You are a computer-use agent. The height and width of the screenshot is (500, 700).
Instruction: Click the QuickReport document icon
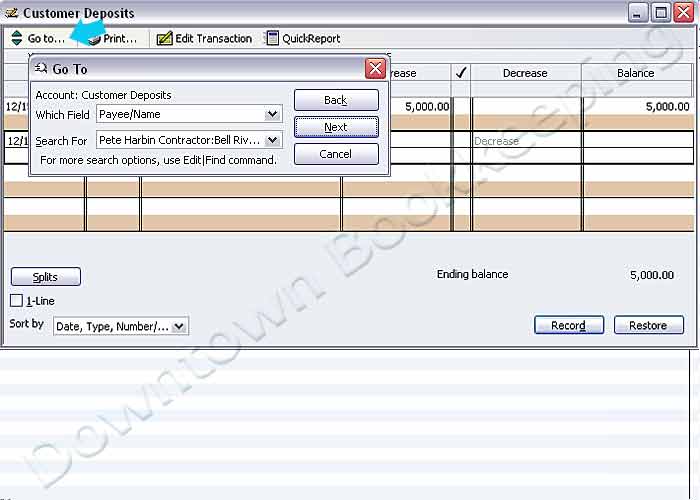(x=273, y=38)
